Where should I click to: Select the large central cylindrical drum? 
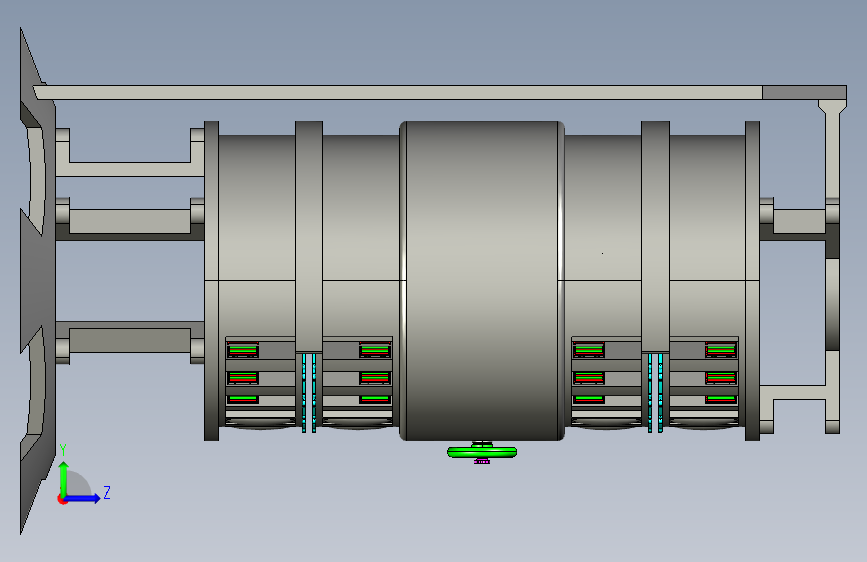click(x=482, y=281)
